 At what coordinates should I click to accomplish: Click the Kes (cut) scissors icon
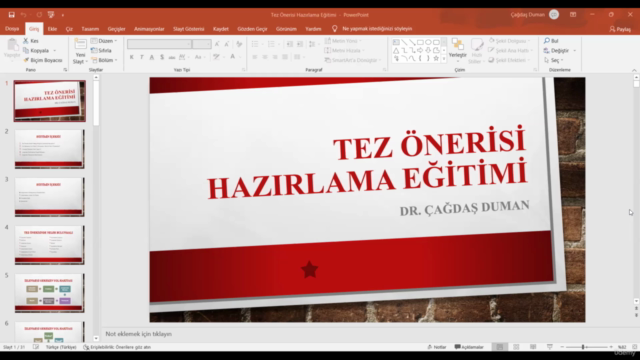[26, 41]
